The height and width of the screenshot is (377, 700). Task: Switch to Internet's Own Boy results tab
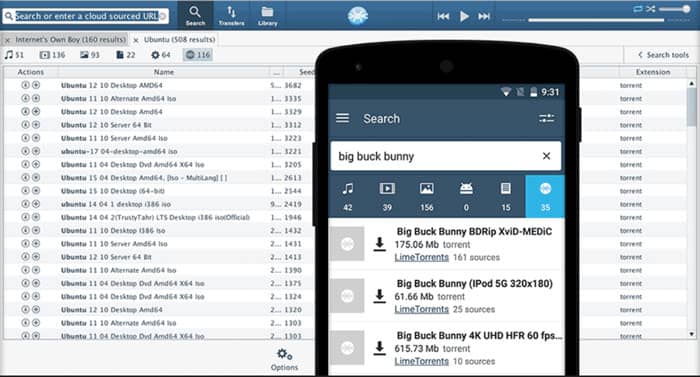[x=70, y=40]
